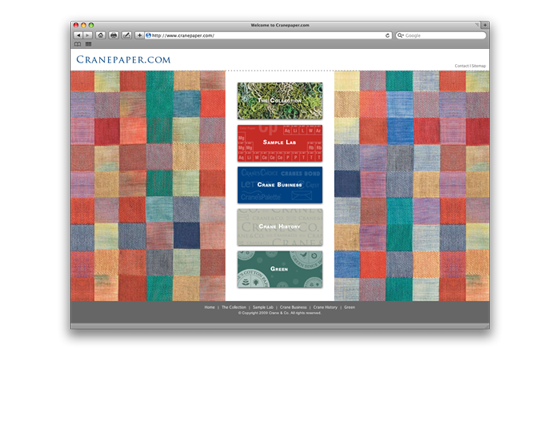Open the bookmarks book icon
Screen dimensions: 560x421
[78, 44]
